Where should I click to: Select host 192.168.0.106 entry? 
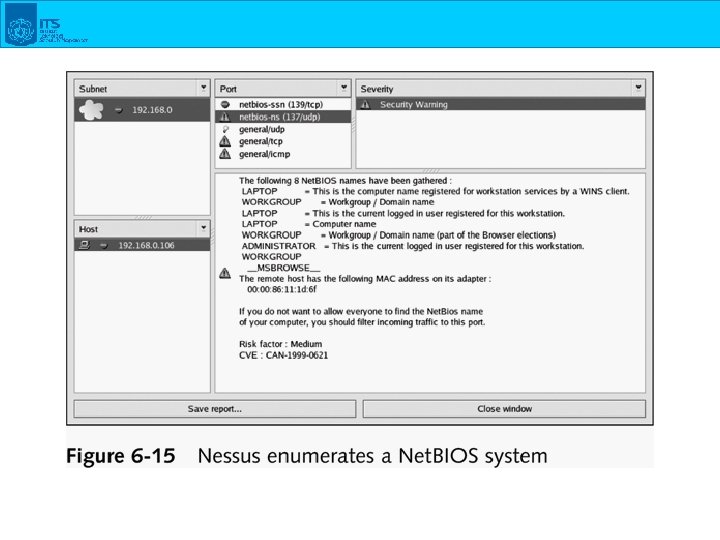pyautogui.click(x=142, y=245)
